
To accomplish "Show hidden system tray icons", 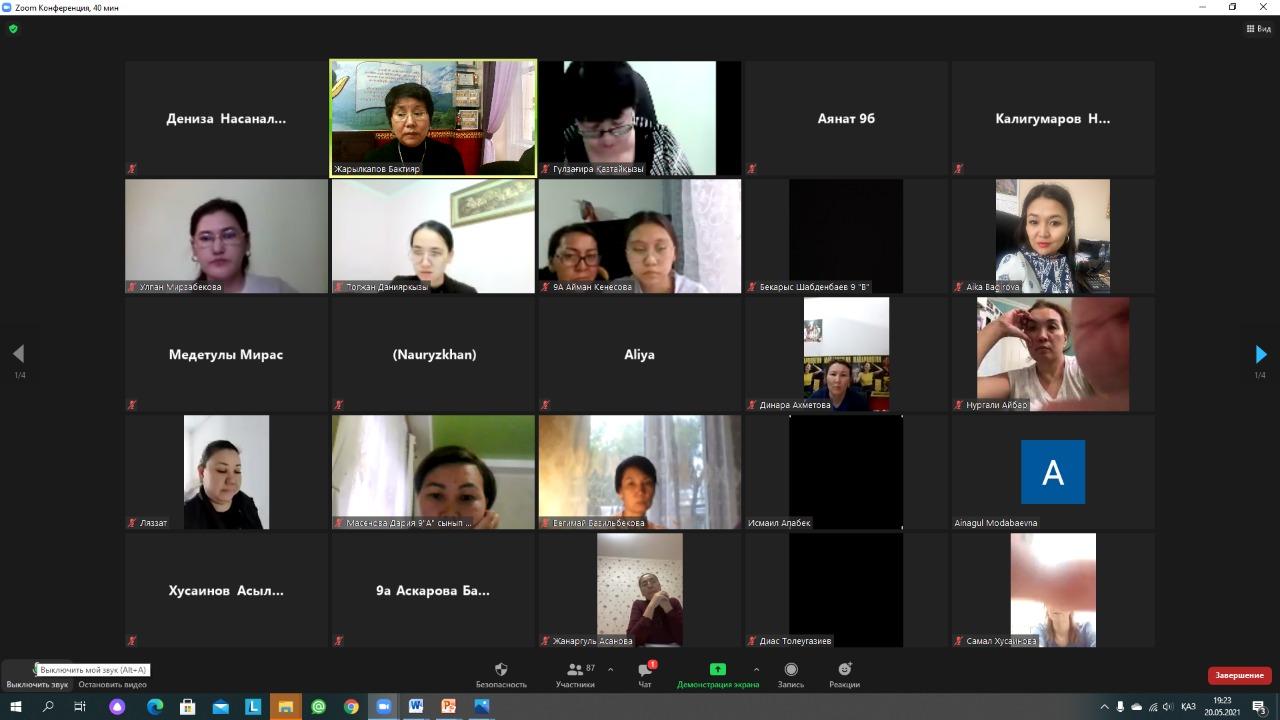I will click(1104, 707).
